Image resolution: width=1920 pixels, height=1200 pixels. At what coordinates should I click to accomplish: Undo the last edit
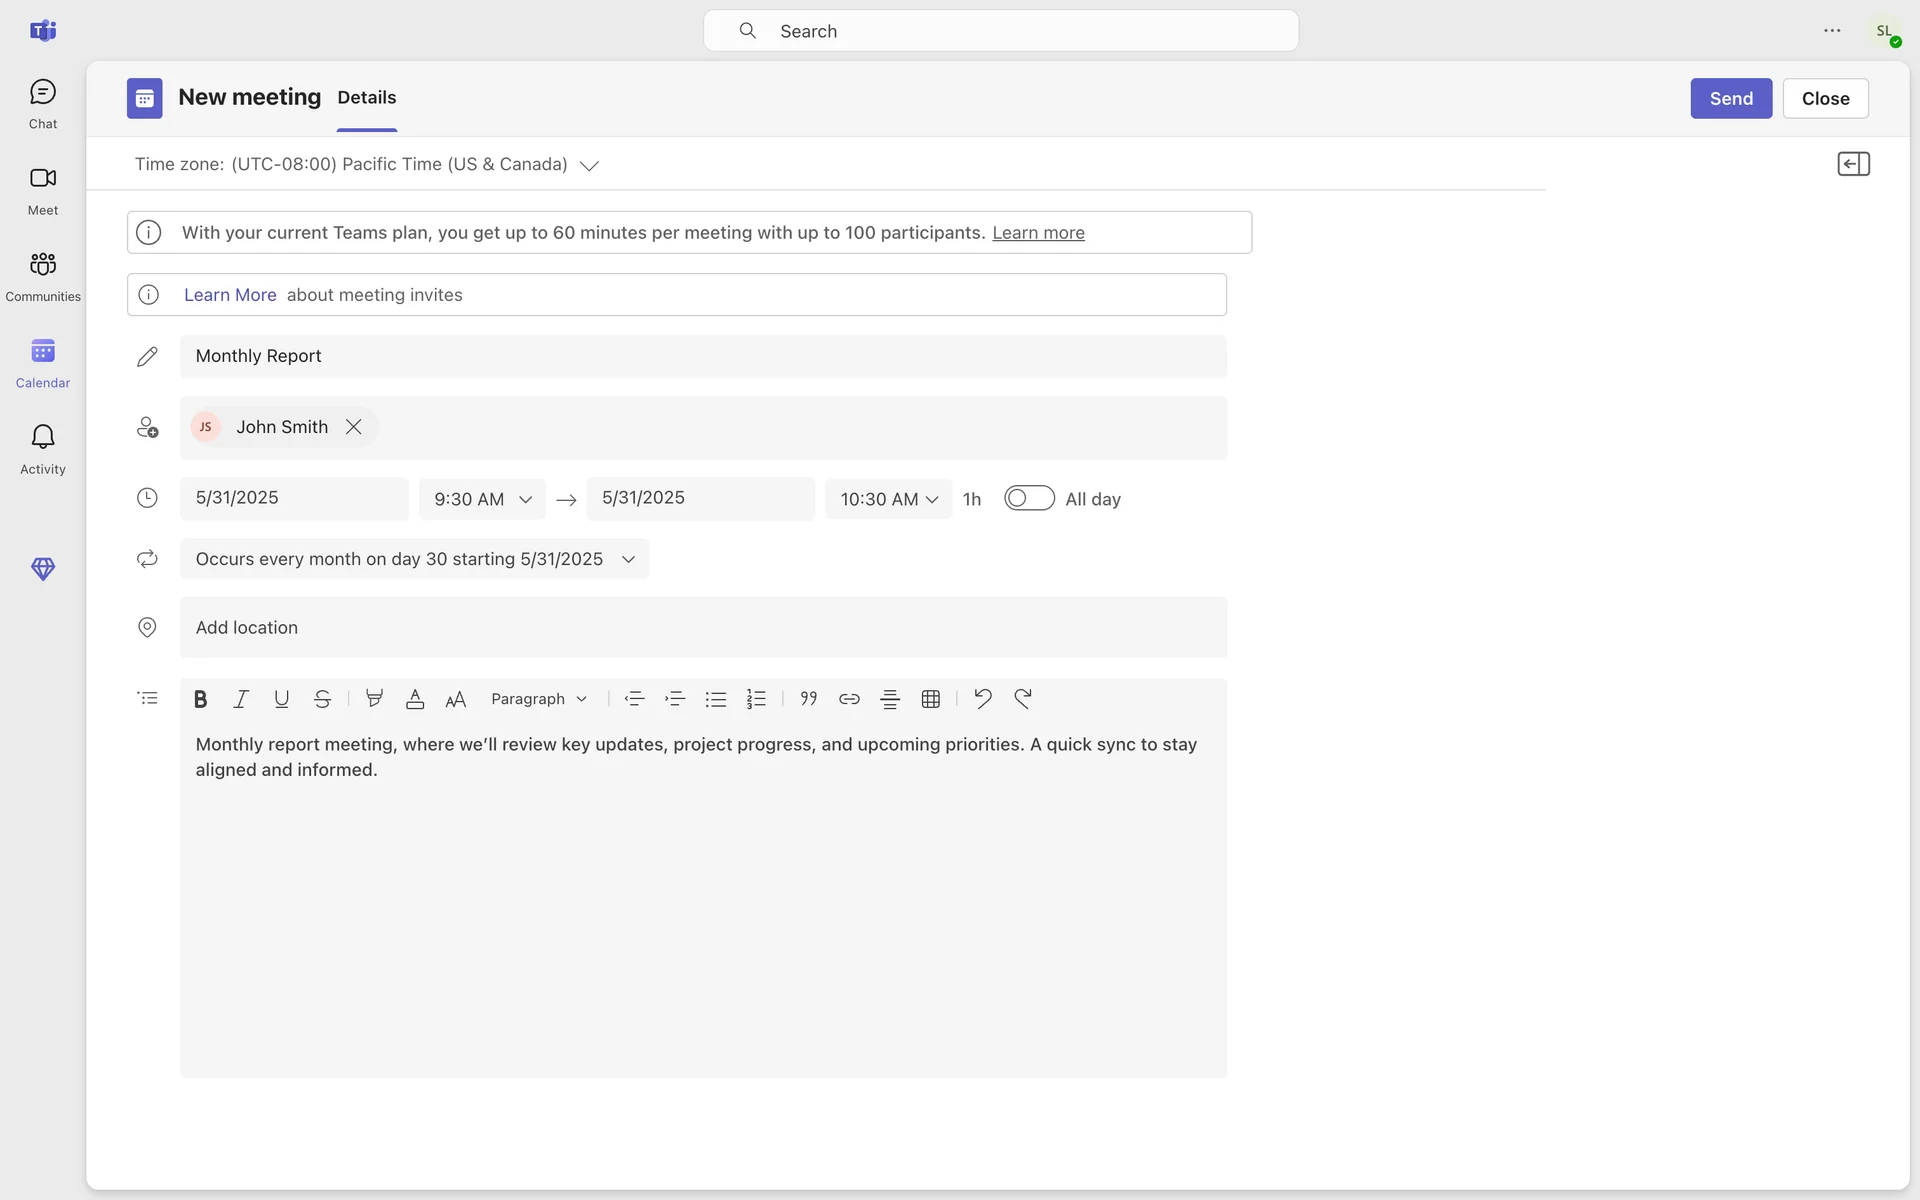click(x=982, y=699)
